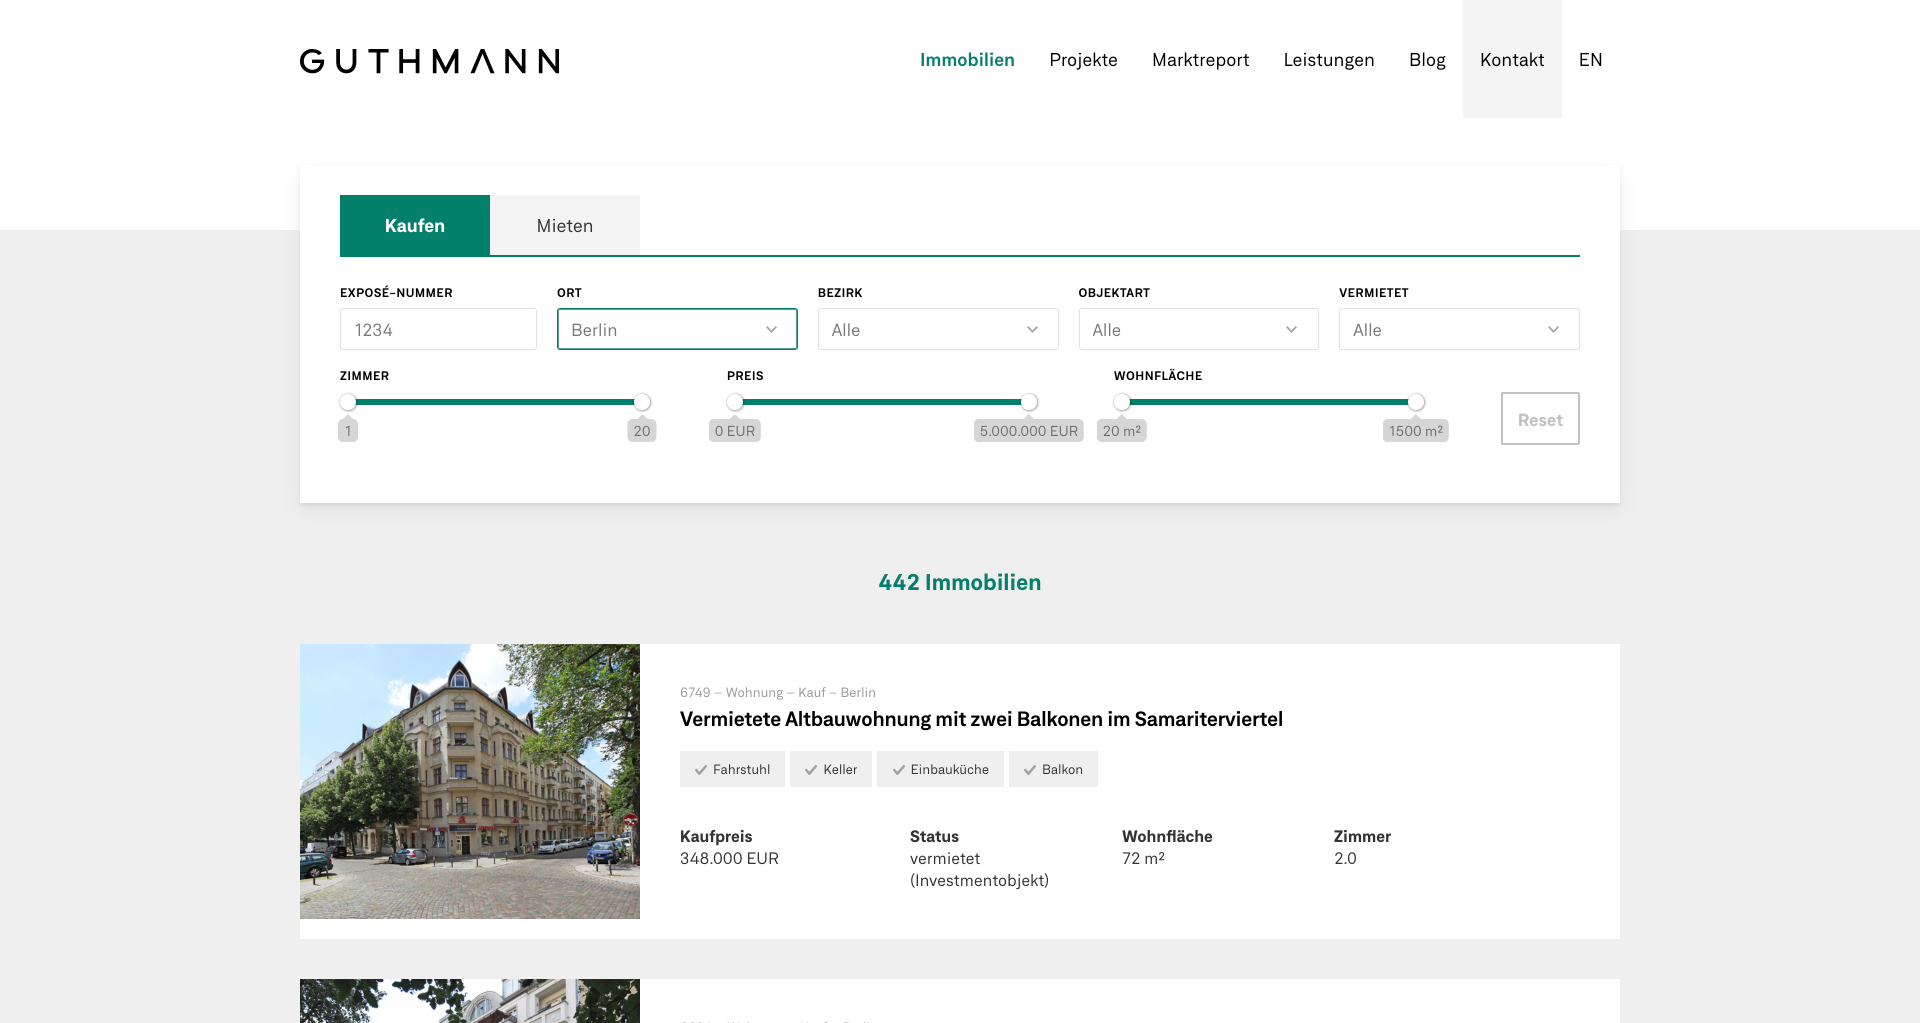The height and width of the screenshot is (1023, 1920).
Task: Expand the Vermietet dropdown
Action: 1458,329
